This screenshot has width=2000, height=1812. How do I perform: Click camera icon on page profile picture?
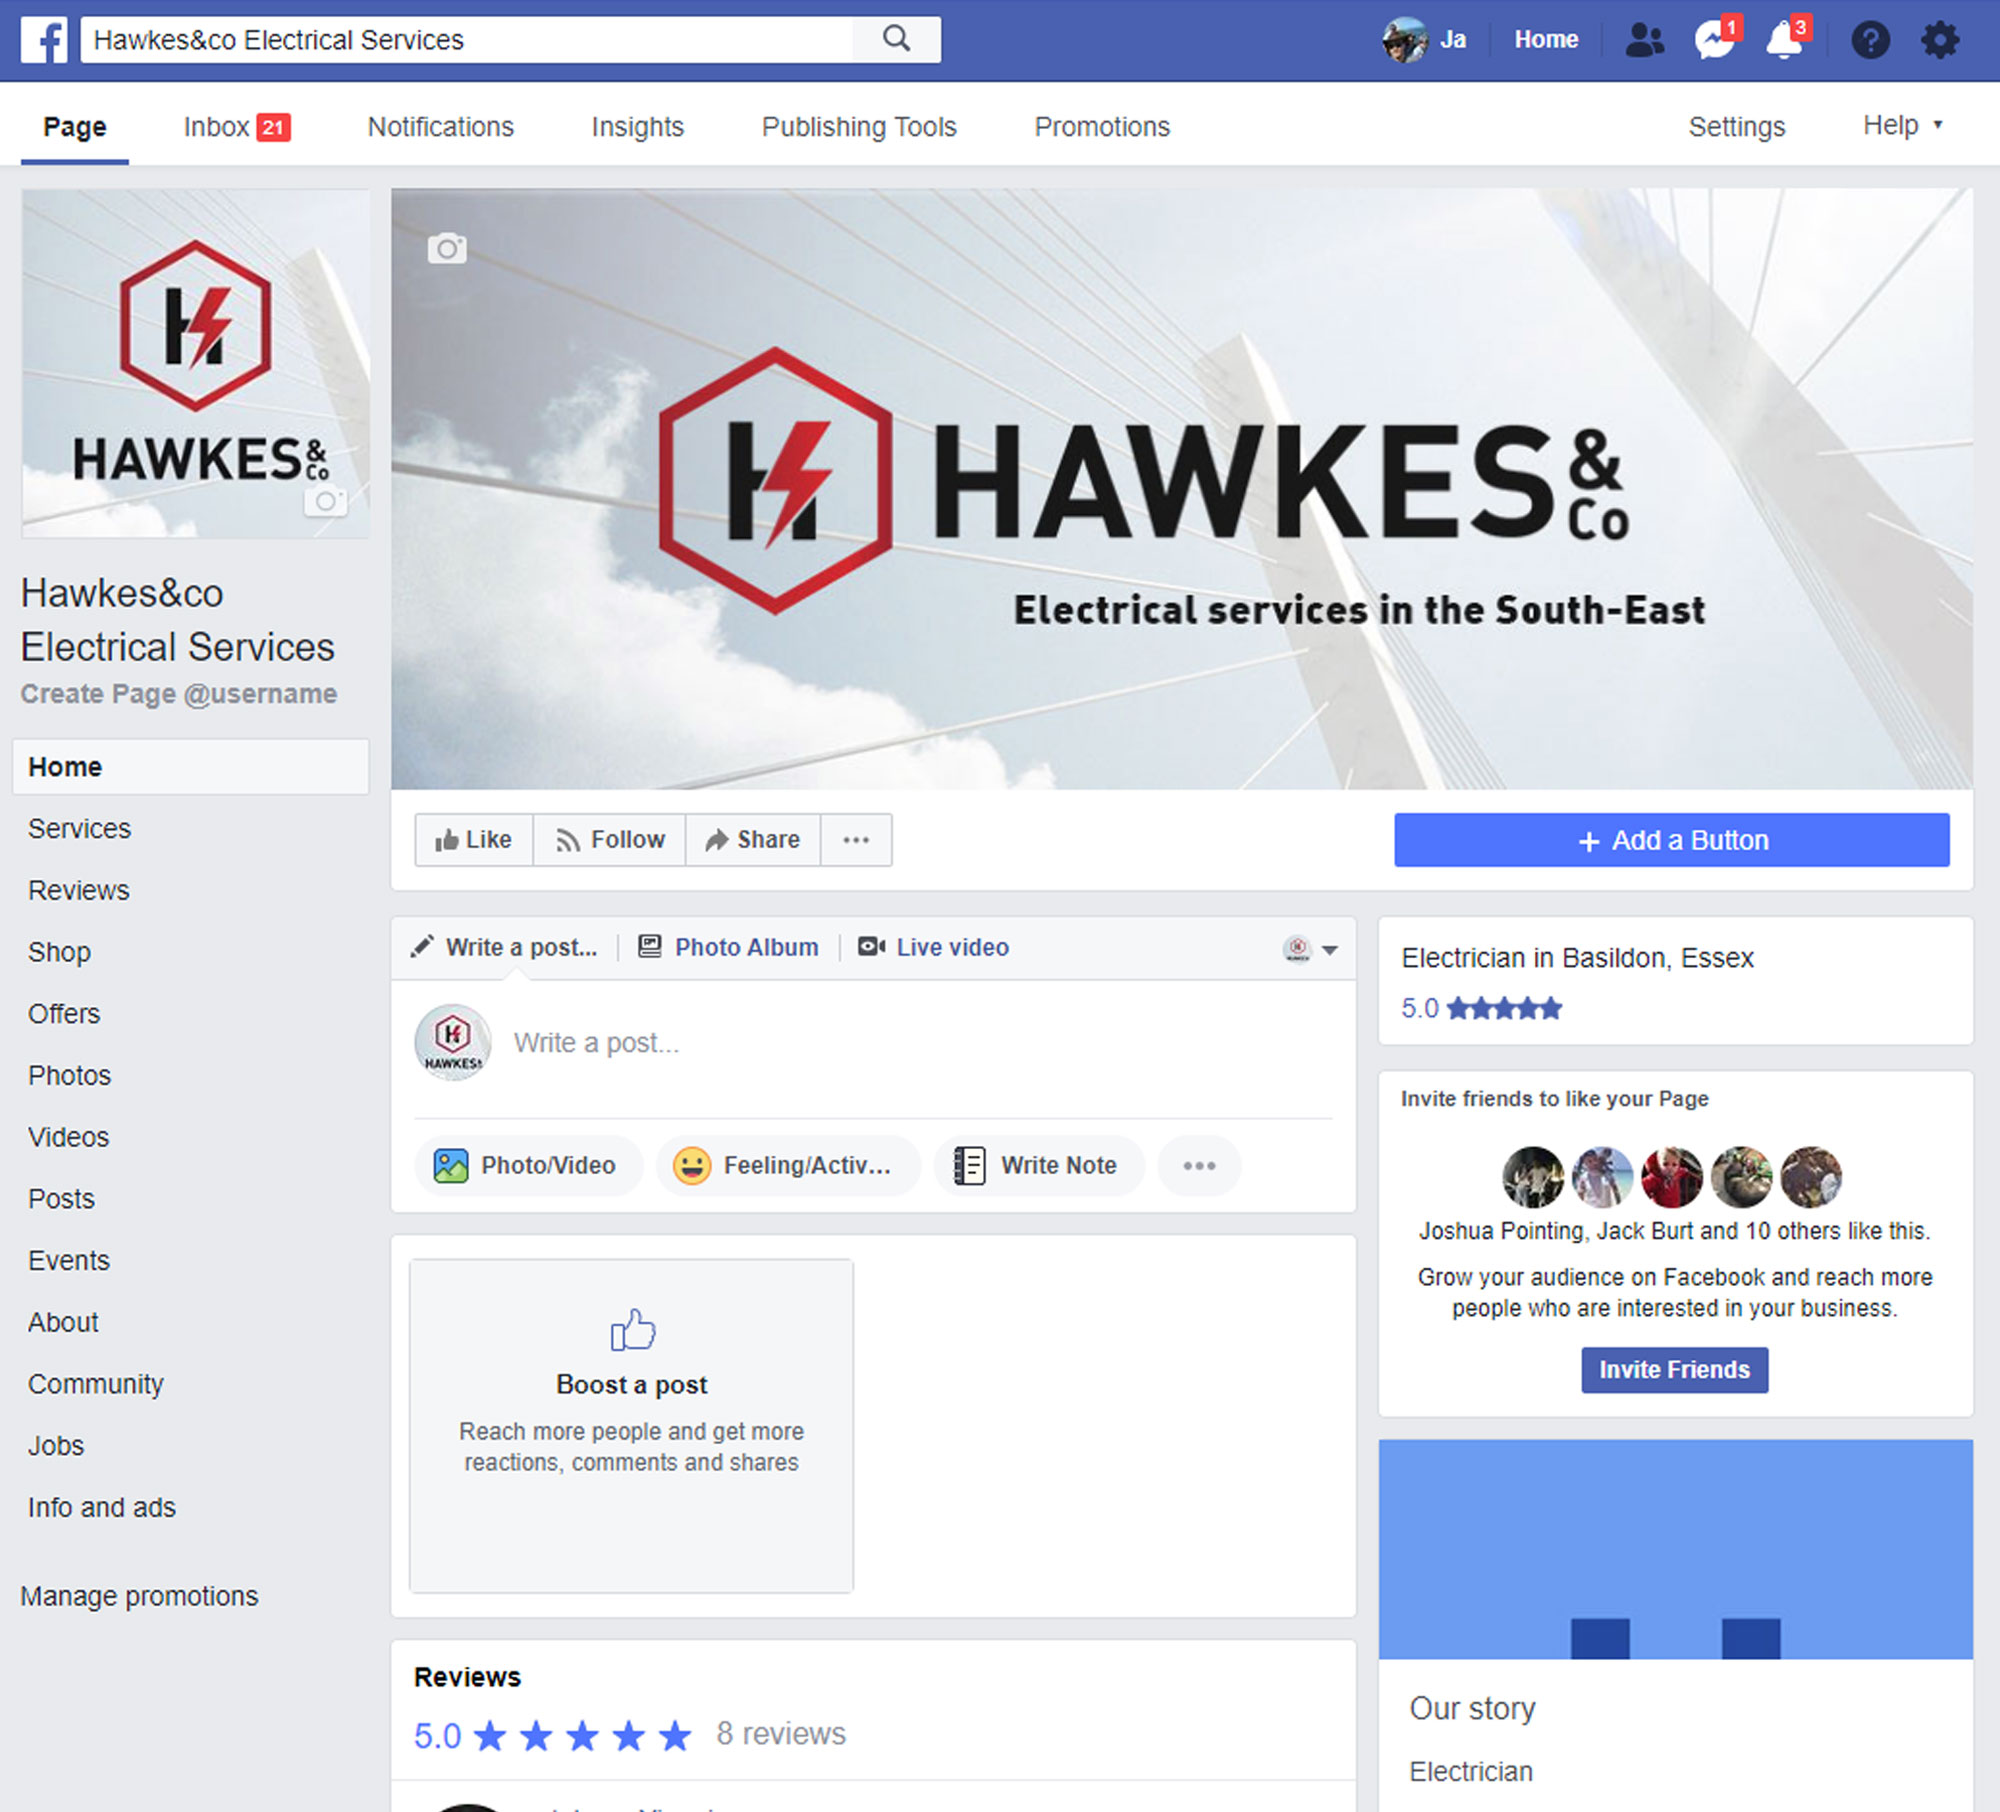coord(325,500)
